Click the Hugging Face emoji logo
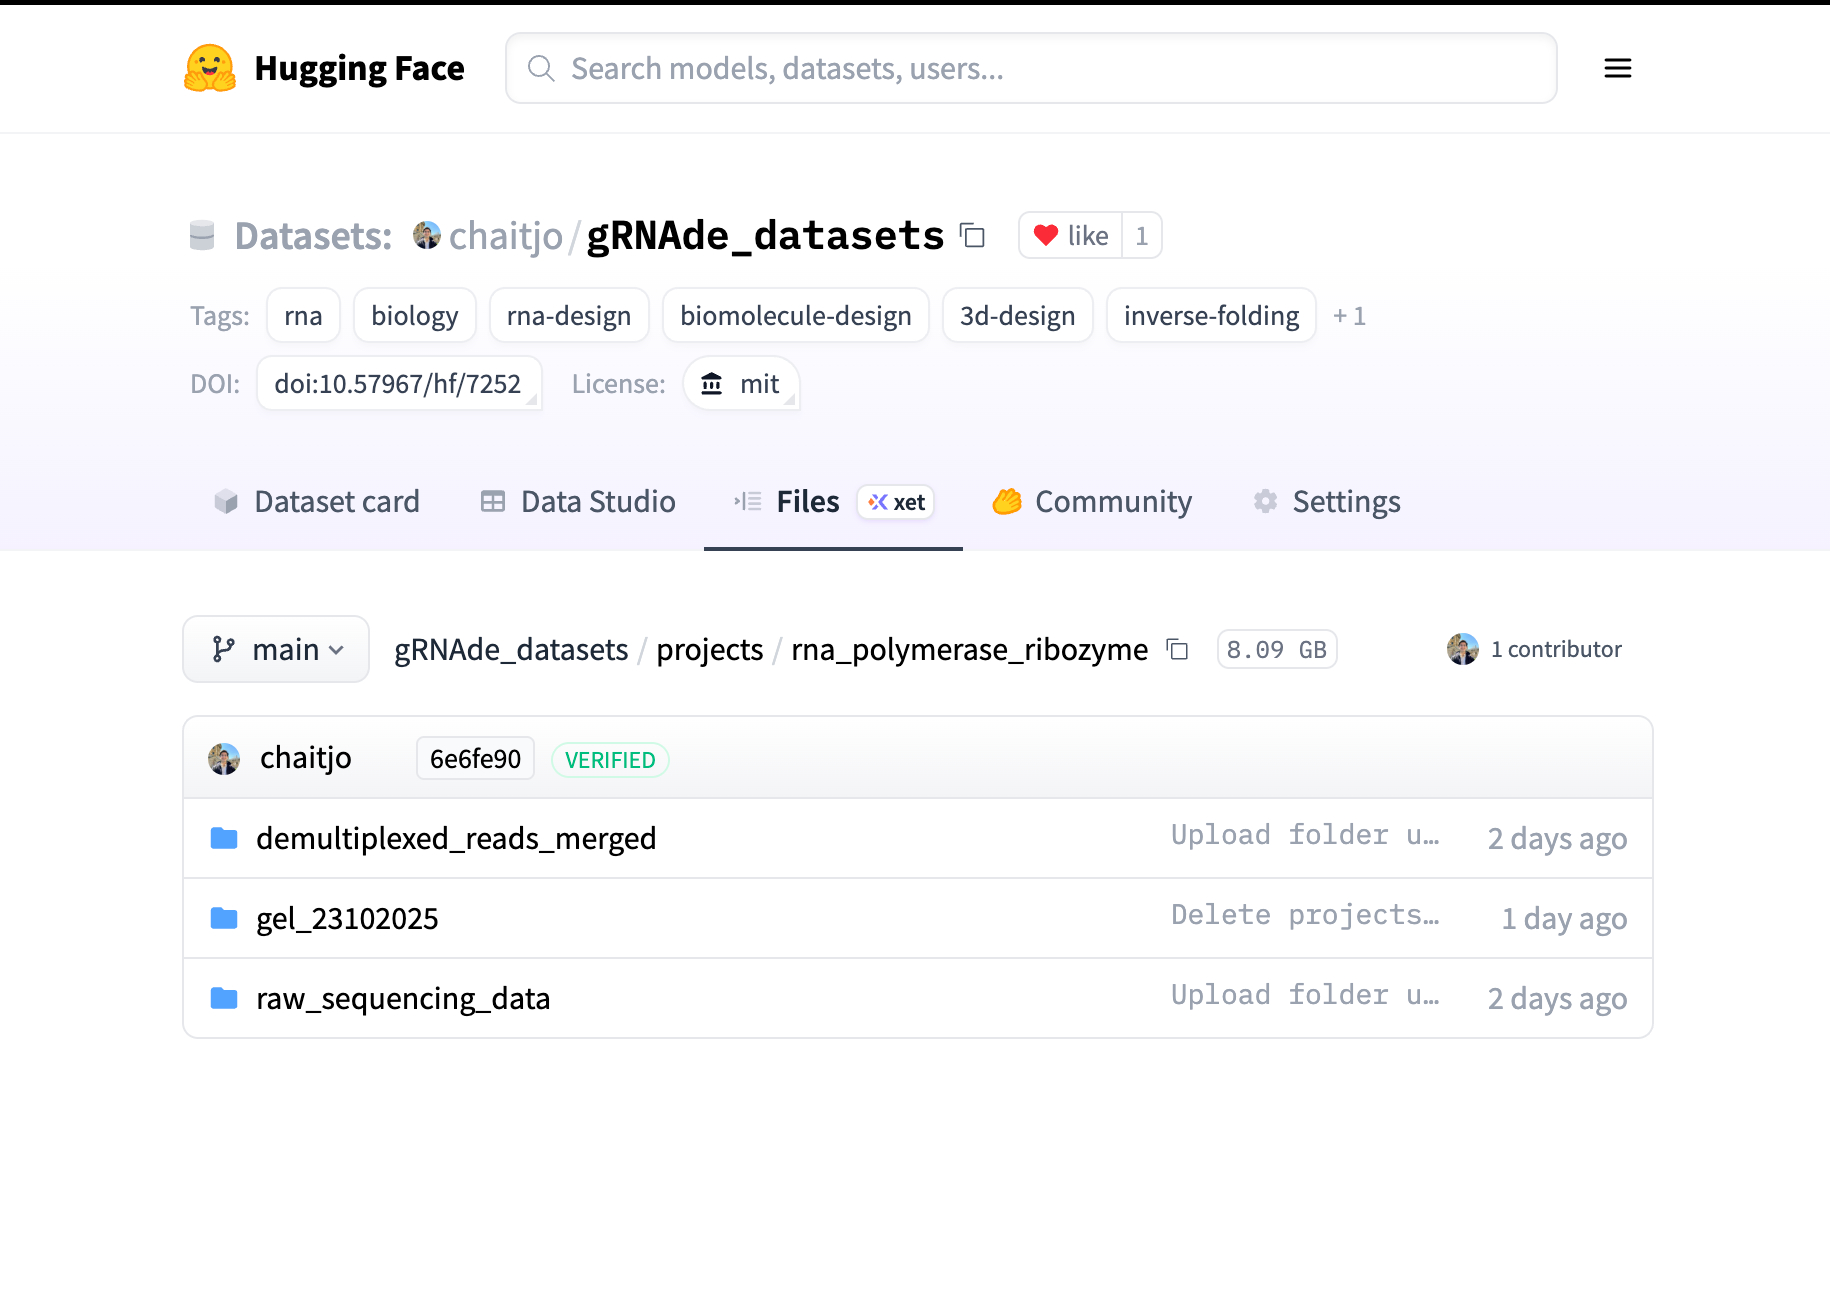Viewport: 1830px width, 1306px height. click(210, 68)
